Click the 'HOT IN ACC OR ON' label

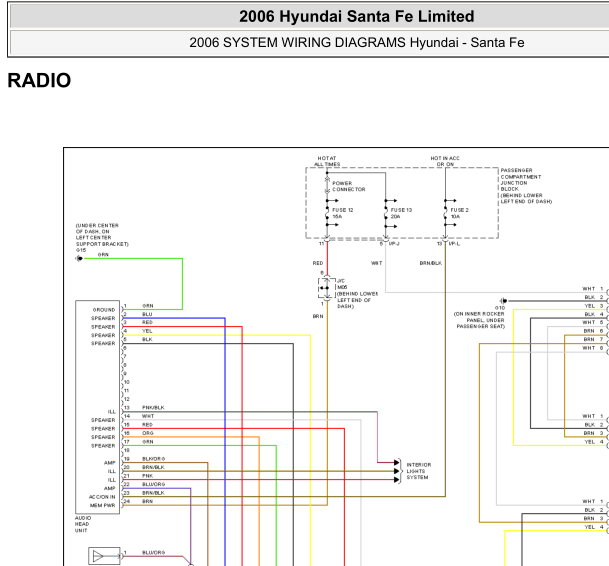(x=445, y=161)
